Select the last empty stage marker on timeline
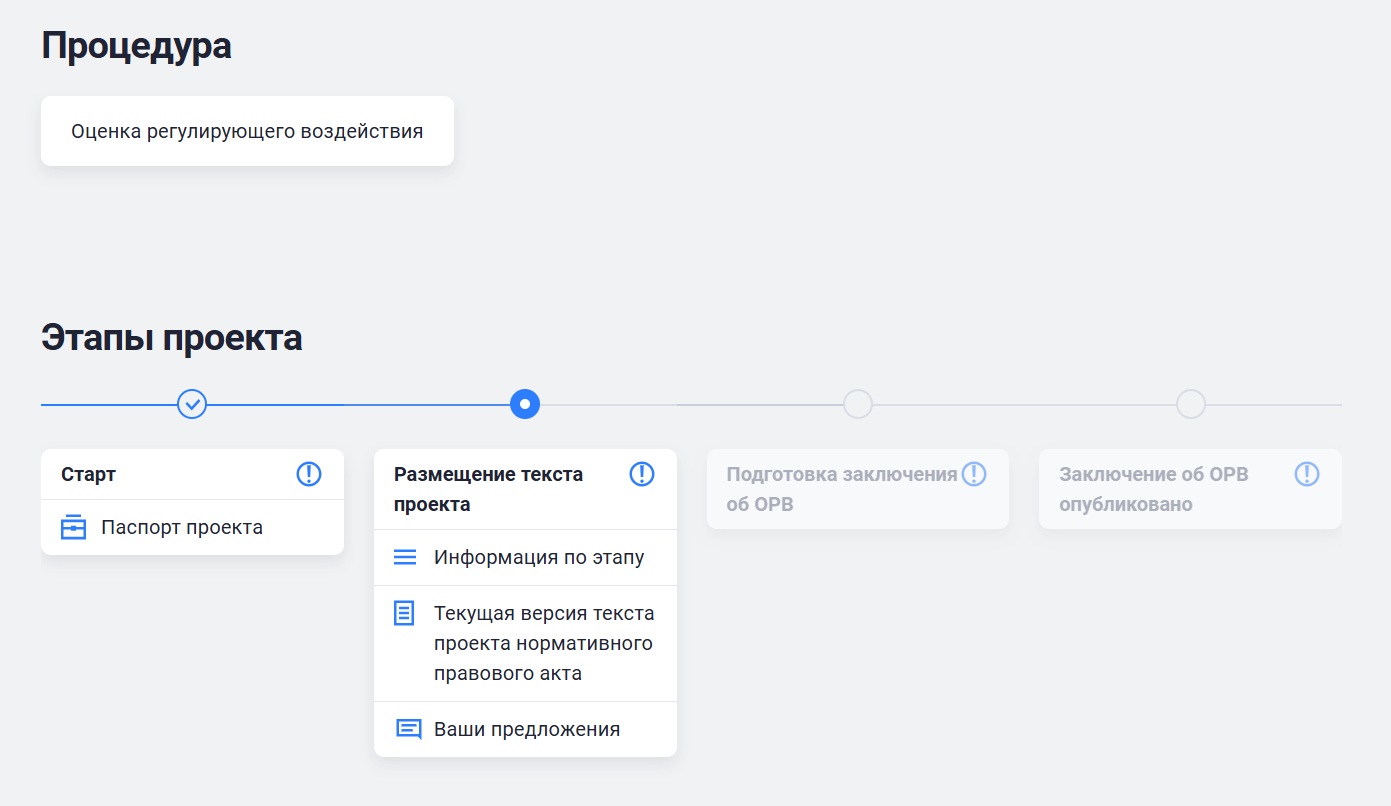The image size is (1391, 806). pos(1191,404)
